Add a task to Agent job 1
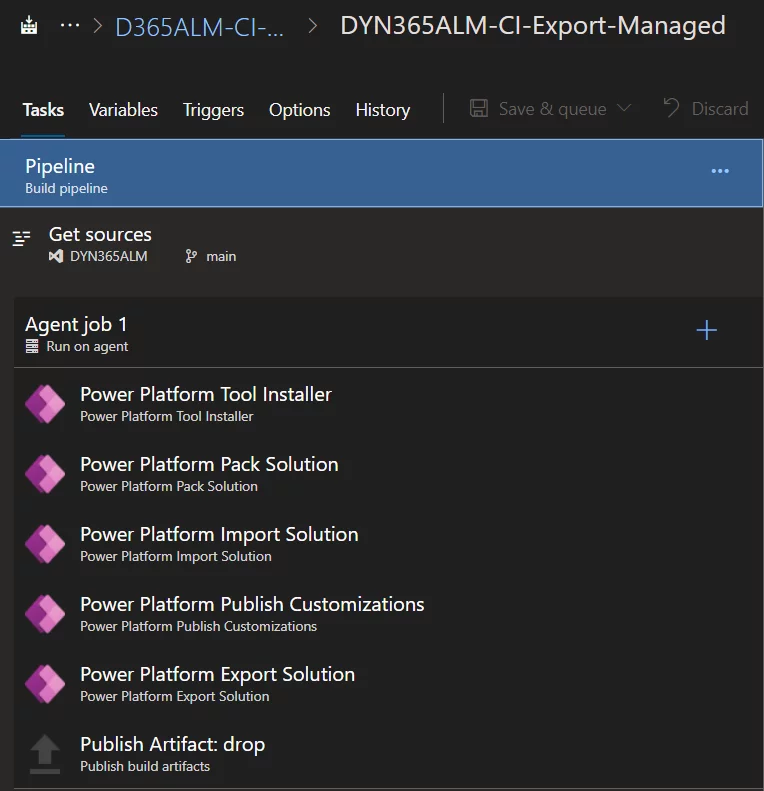This screenshot has width=764, height=791. pyautogui.click(x=706, y=330)
